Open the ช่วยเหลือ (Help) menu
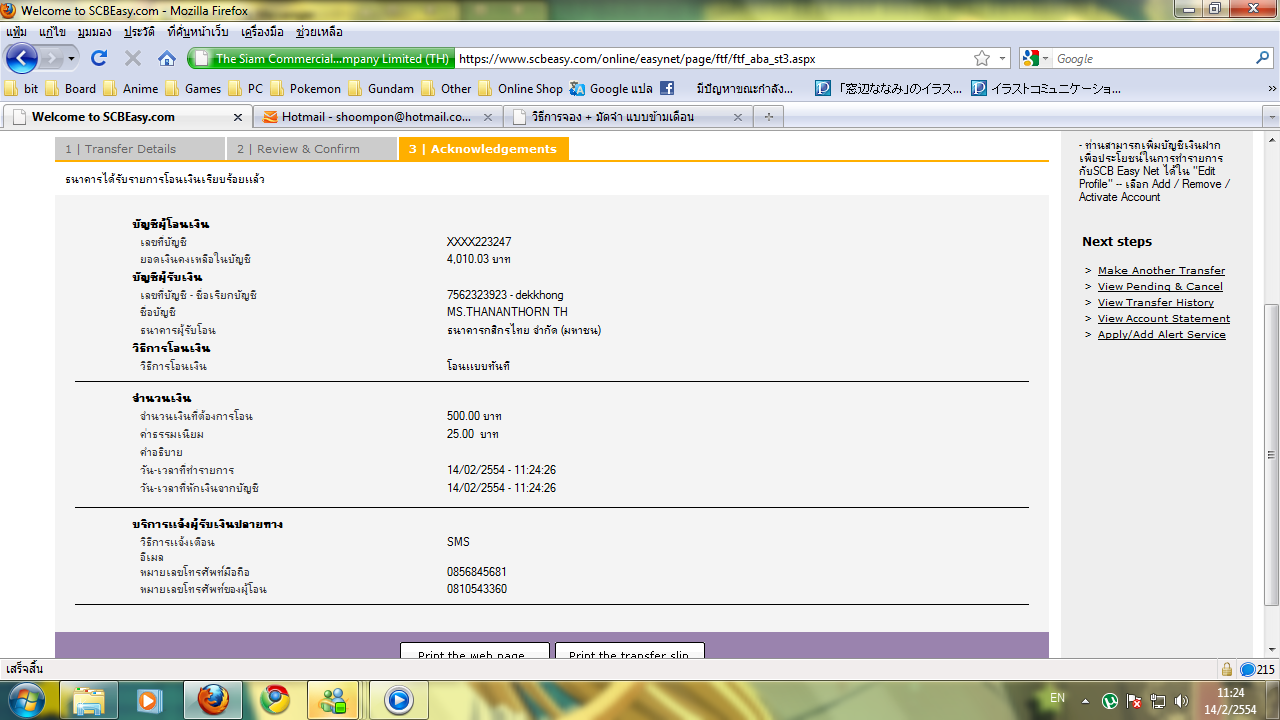Viewport: 1280px width, 720px height. [x=319, y=32]
